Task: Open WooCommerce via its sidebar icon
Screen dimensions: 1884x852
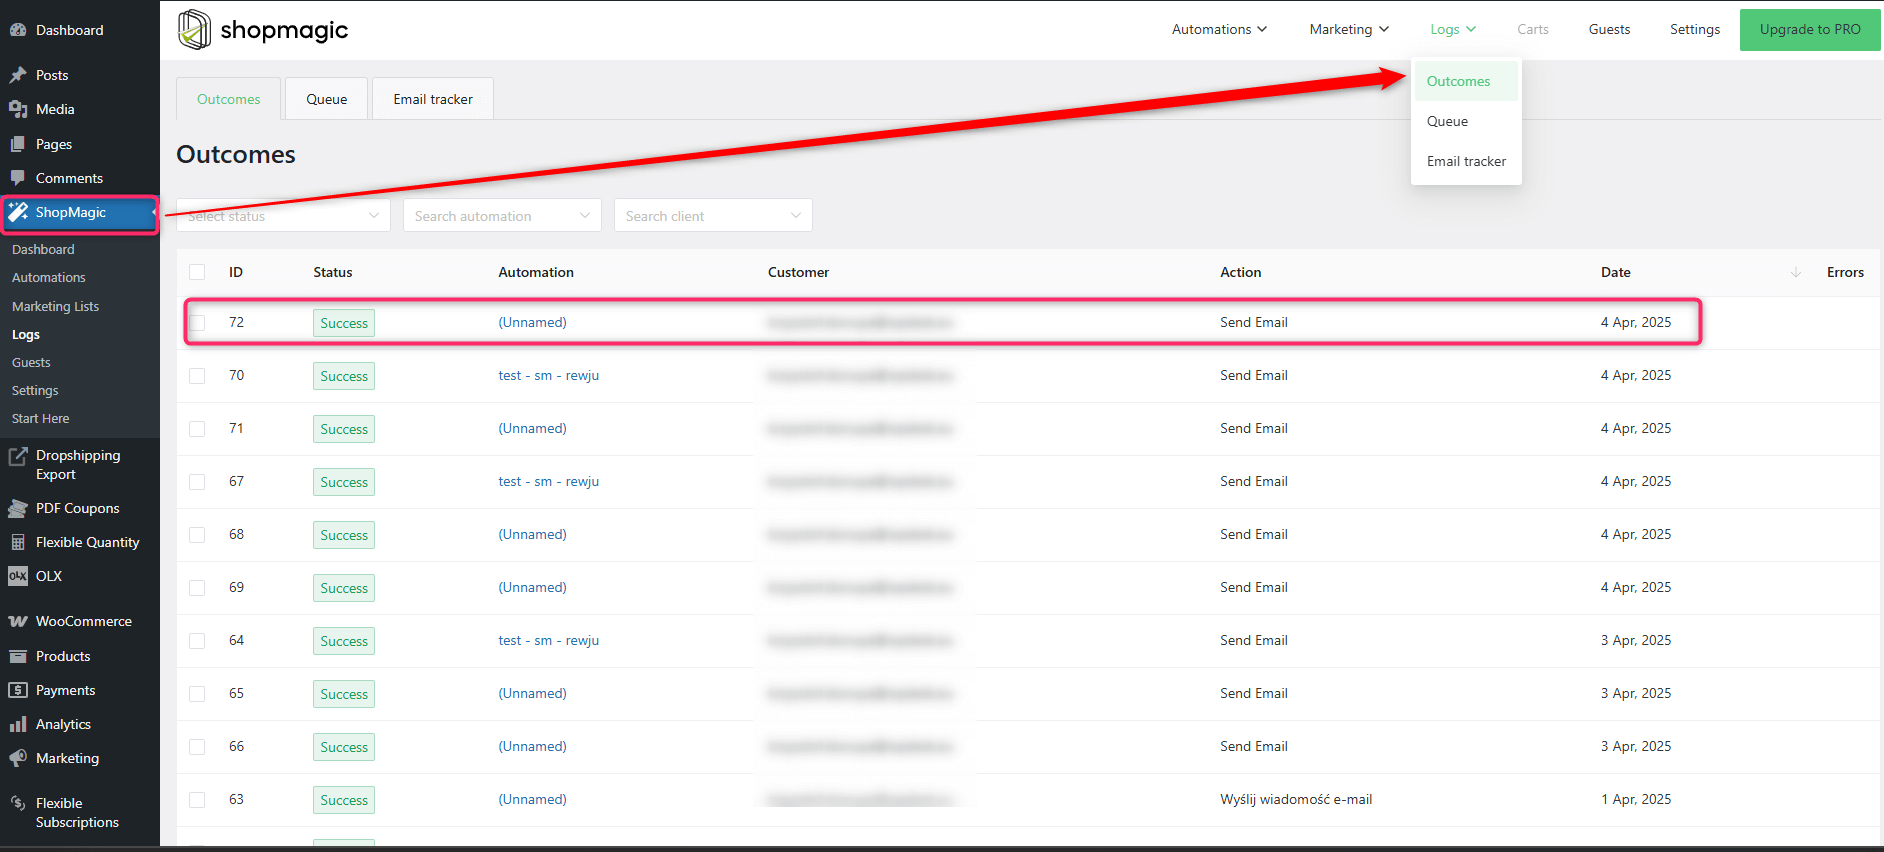Action: pyautogui.click(x=18, y=621)
